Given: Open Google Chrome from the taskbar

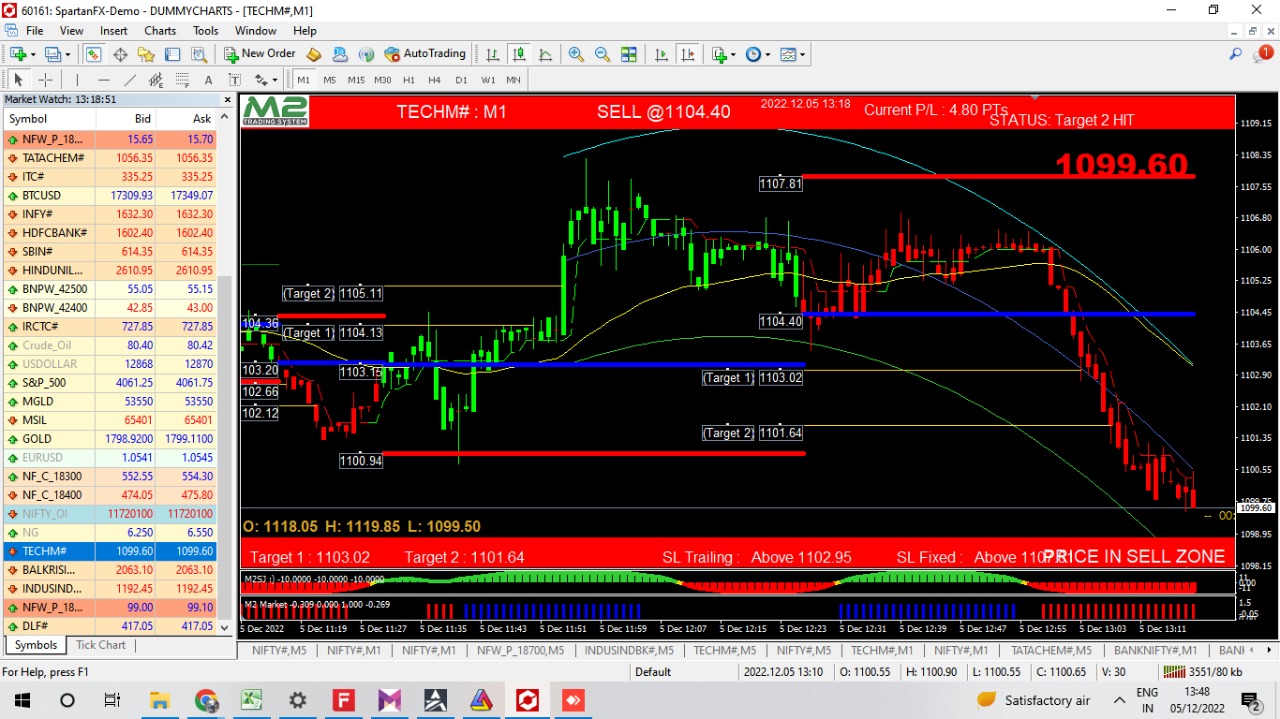Looking at the screenshot, I should click(206, 700).
